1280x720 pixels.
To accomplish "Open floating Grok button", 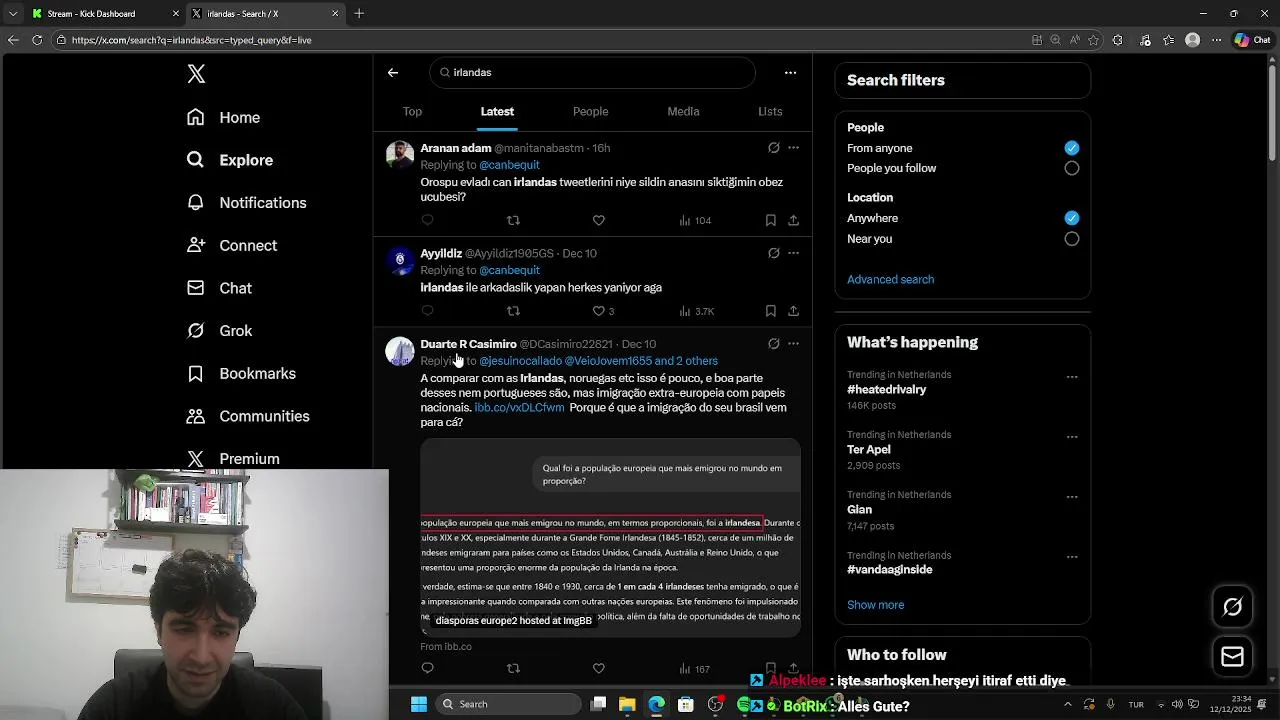I will (x=1232, y=607).
